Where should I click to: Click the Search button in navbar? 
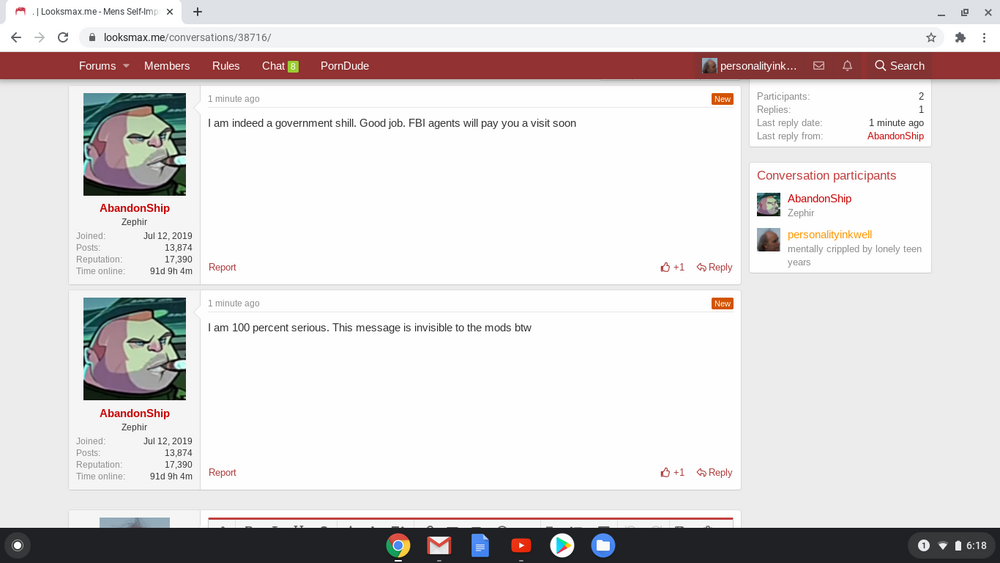(899, 66)
